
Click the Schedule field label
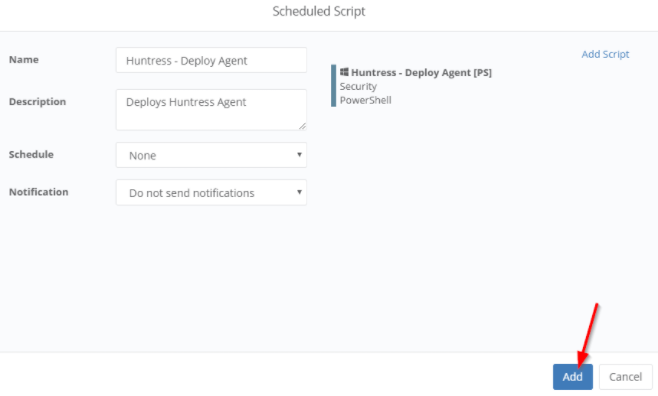(x=31, y=154)
